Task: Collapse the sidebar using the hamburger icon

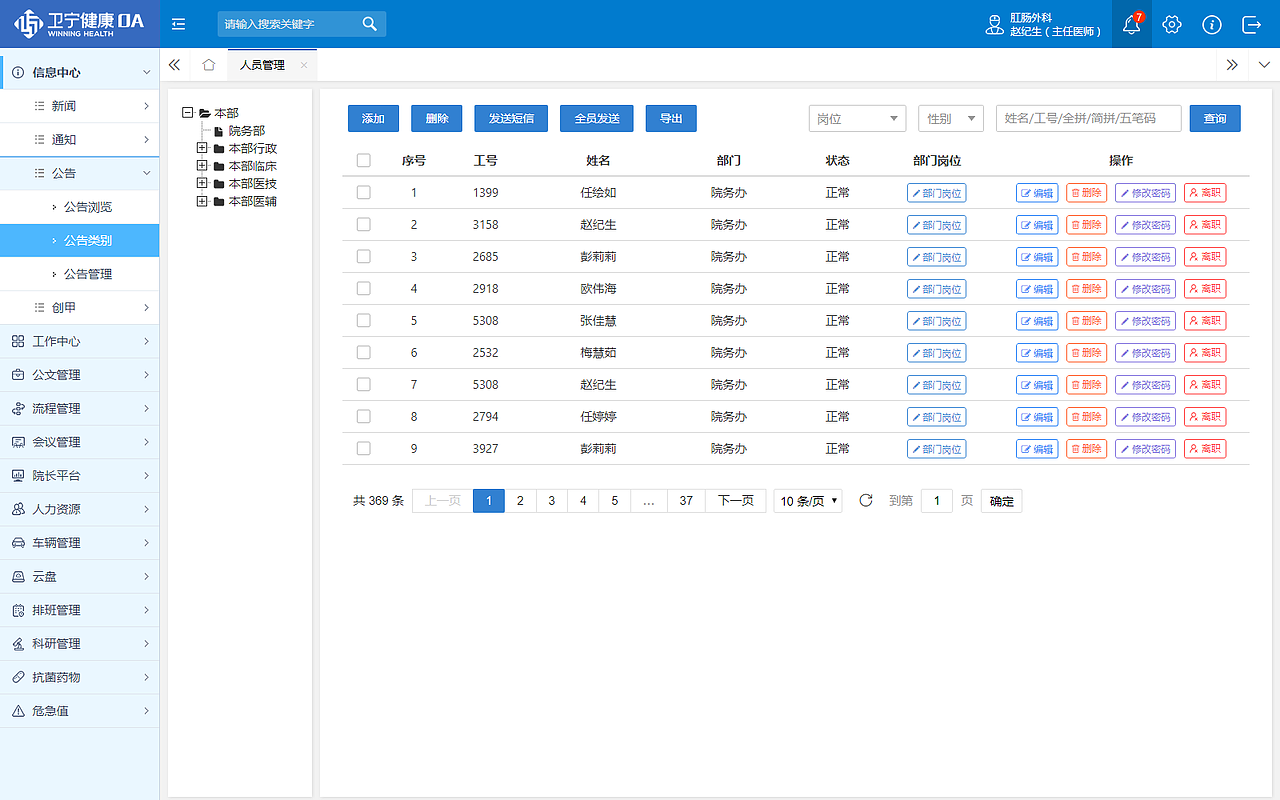Action: click(178, 24)
